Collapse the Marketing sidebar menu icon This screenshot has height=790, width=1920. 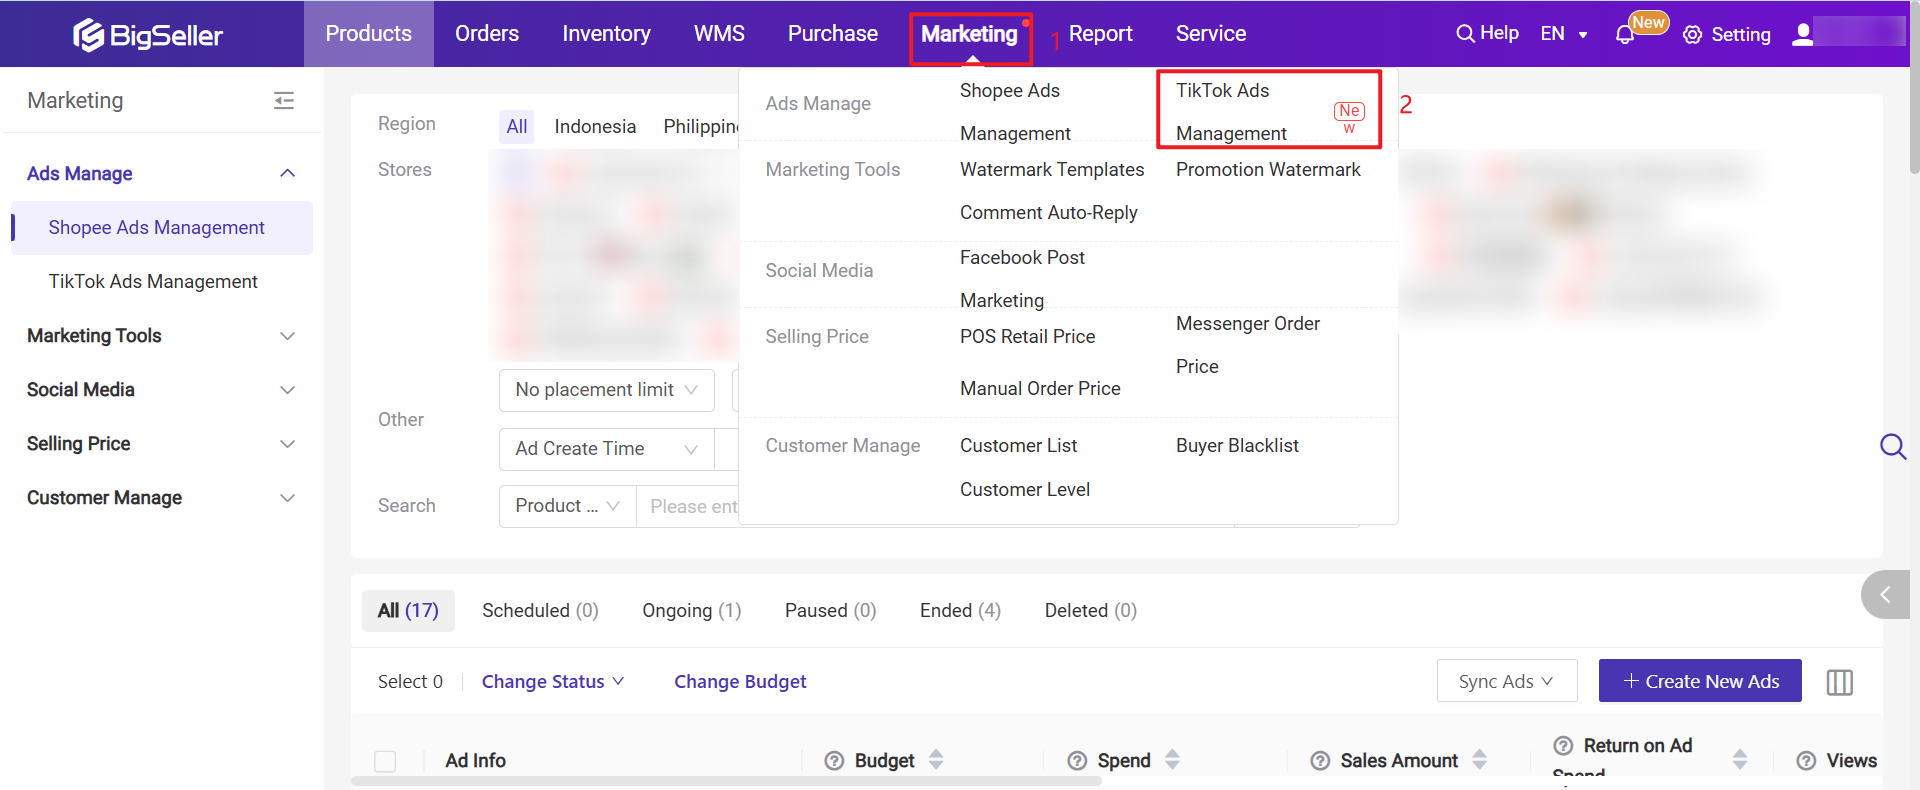(x=284, y=100)
